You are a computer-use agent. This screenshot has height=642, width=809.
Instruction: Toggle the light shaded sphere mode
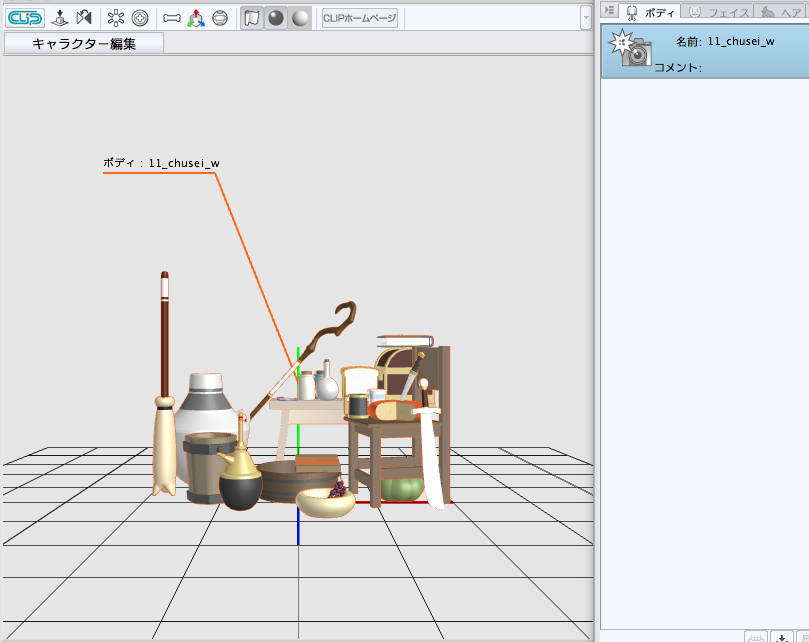[299, 17]
